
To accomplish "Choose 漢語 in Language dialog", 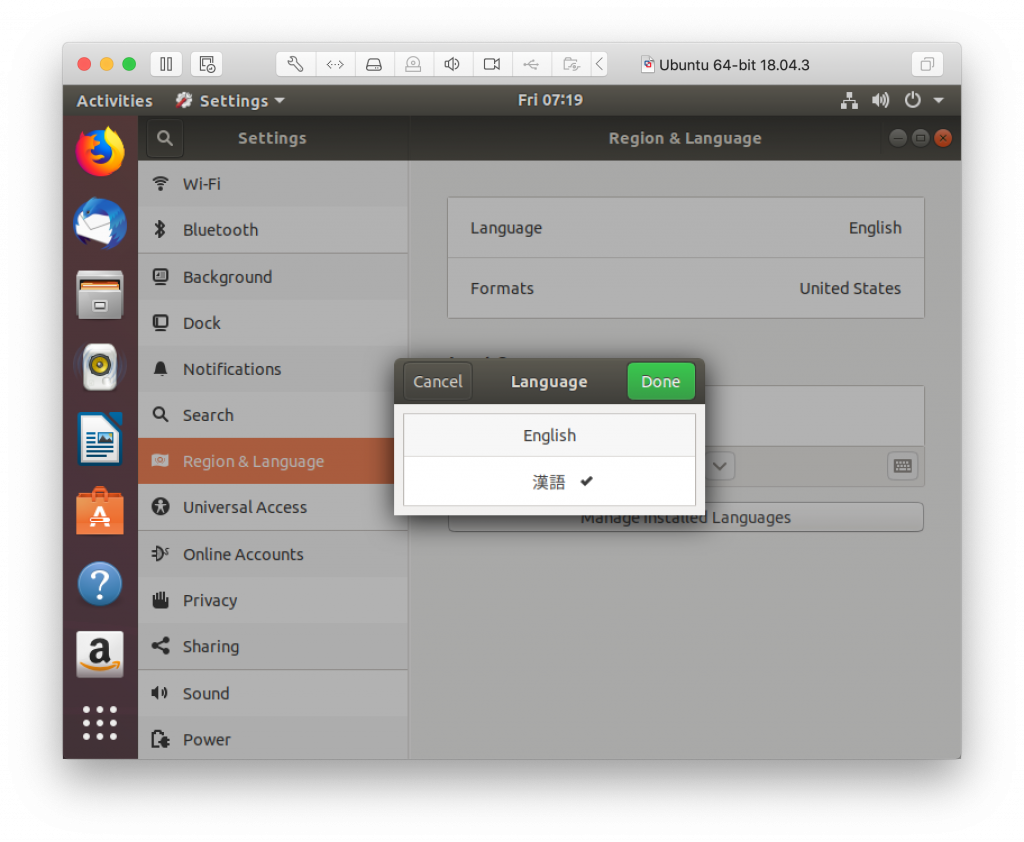I will tap(549, 482).
